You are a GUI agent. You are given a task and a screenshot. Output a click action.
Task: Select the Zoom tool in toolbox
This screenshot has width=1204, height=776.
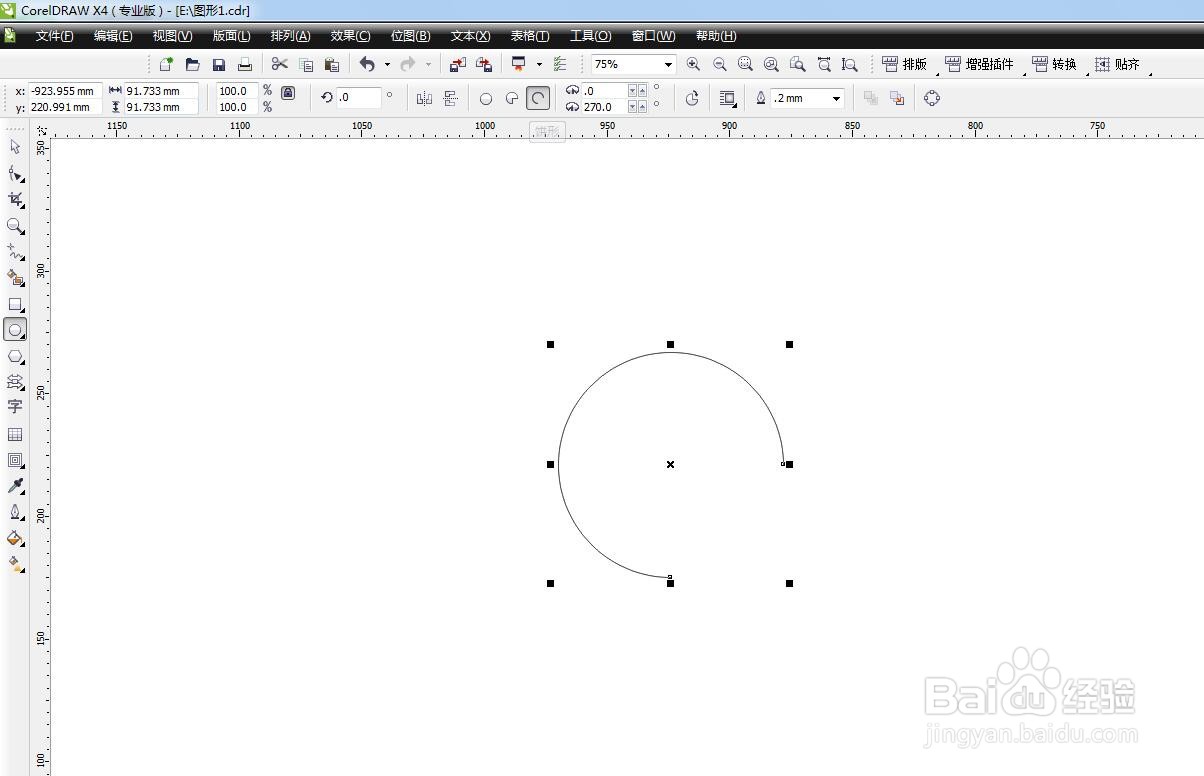15,226
